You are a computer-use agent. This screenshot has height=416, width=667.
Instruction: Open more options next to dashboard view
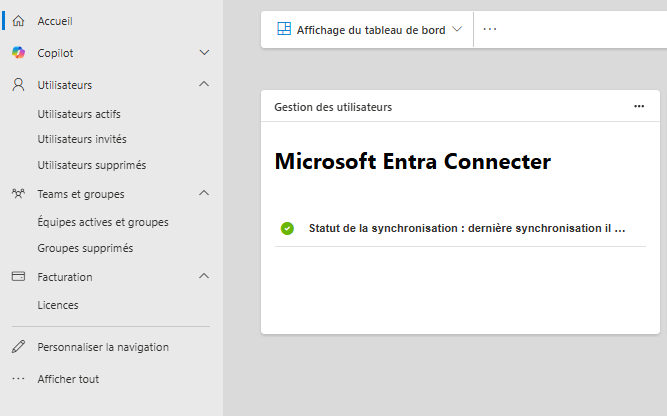[490, 30]
